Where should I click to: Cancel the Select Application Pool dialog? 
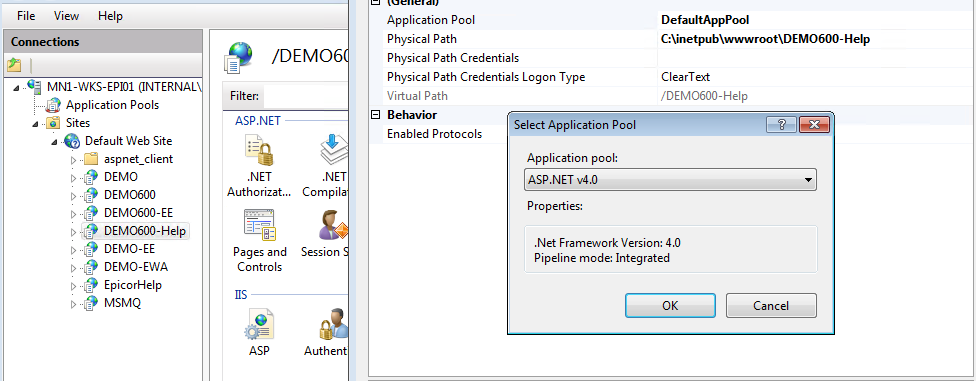click(x=771, y=306)
